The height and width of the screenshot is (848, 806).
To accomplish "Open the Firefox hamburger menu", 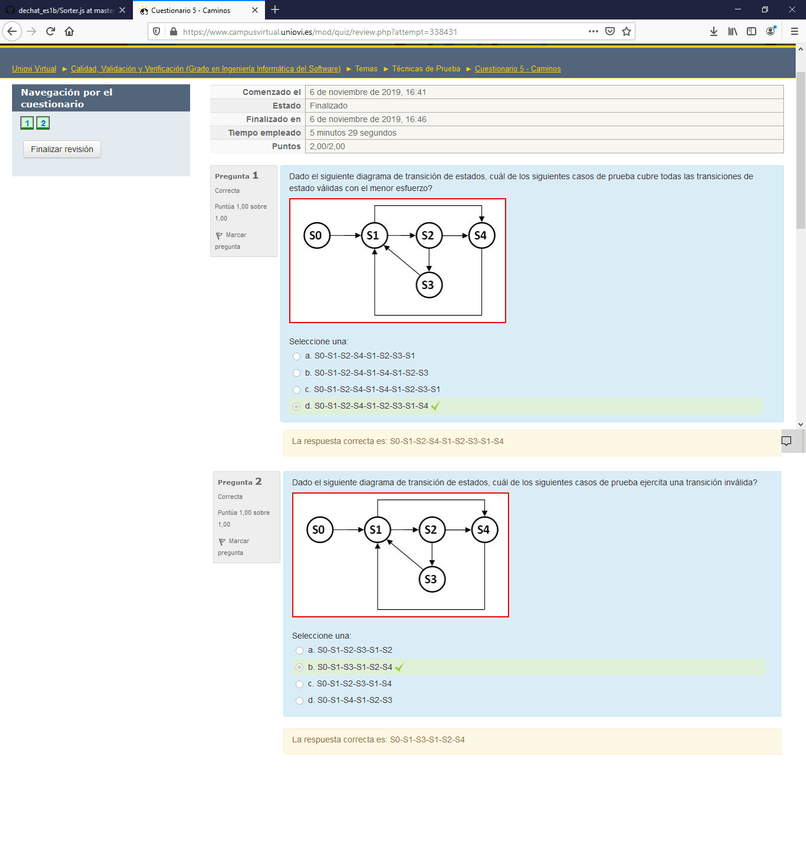I will (791, 31).
